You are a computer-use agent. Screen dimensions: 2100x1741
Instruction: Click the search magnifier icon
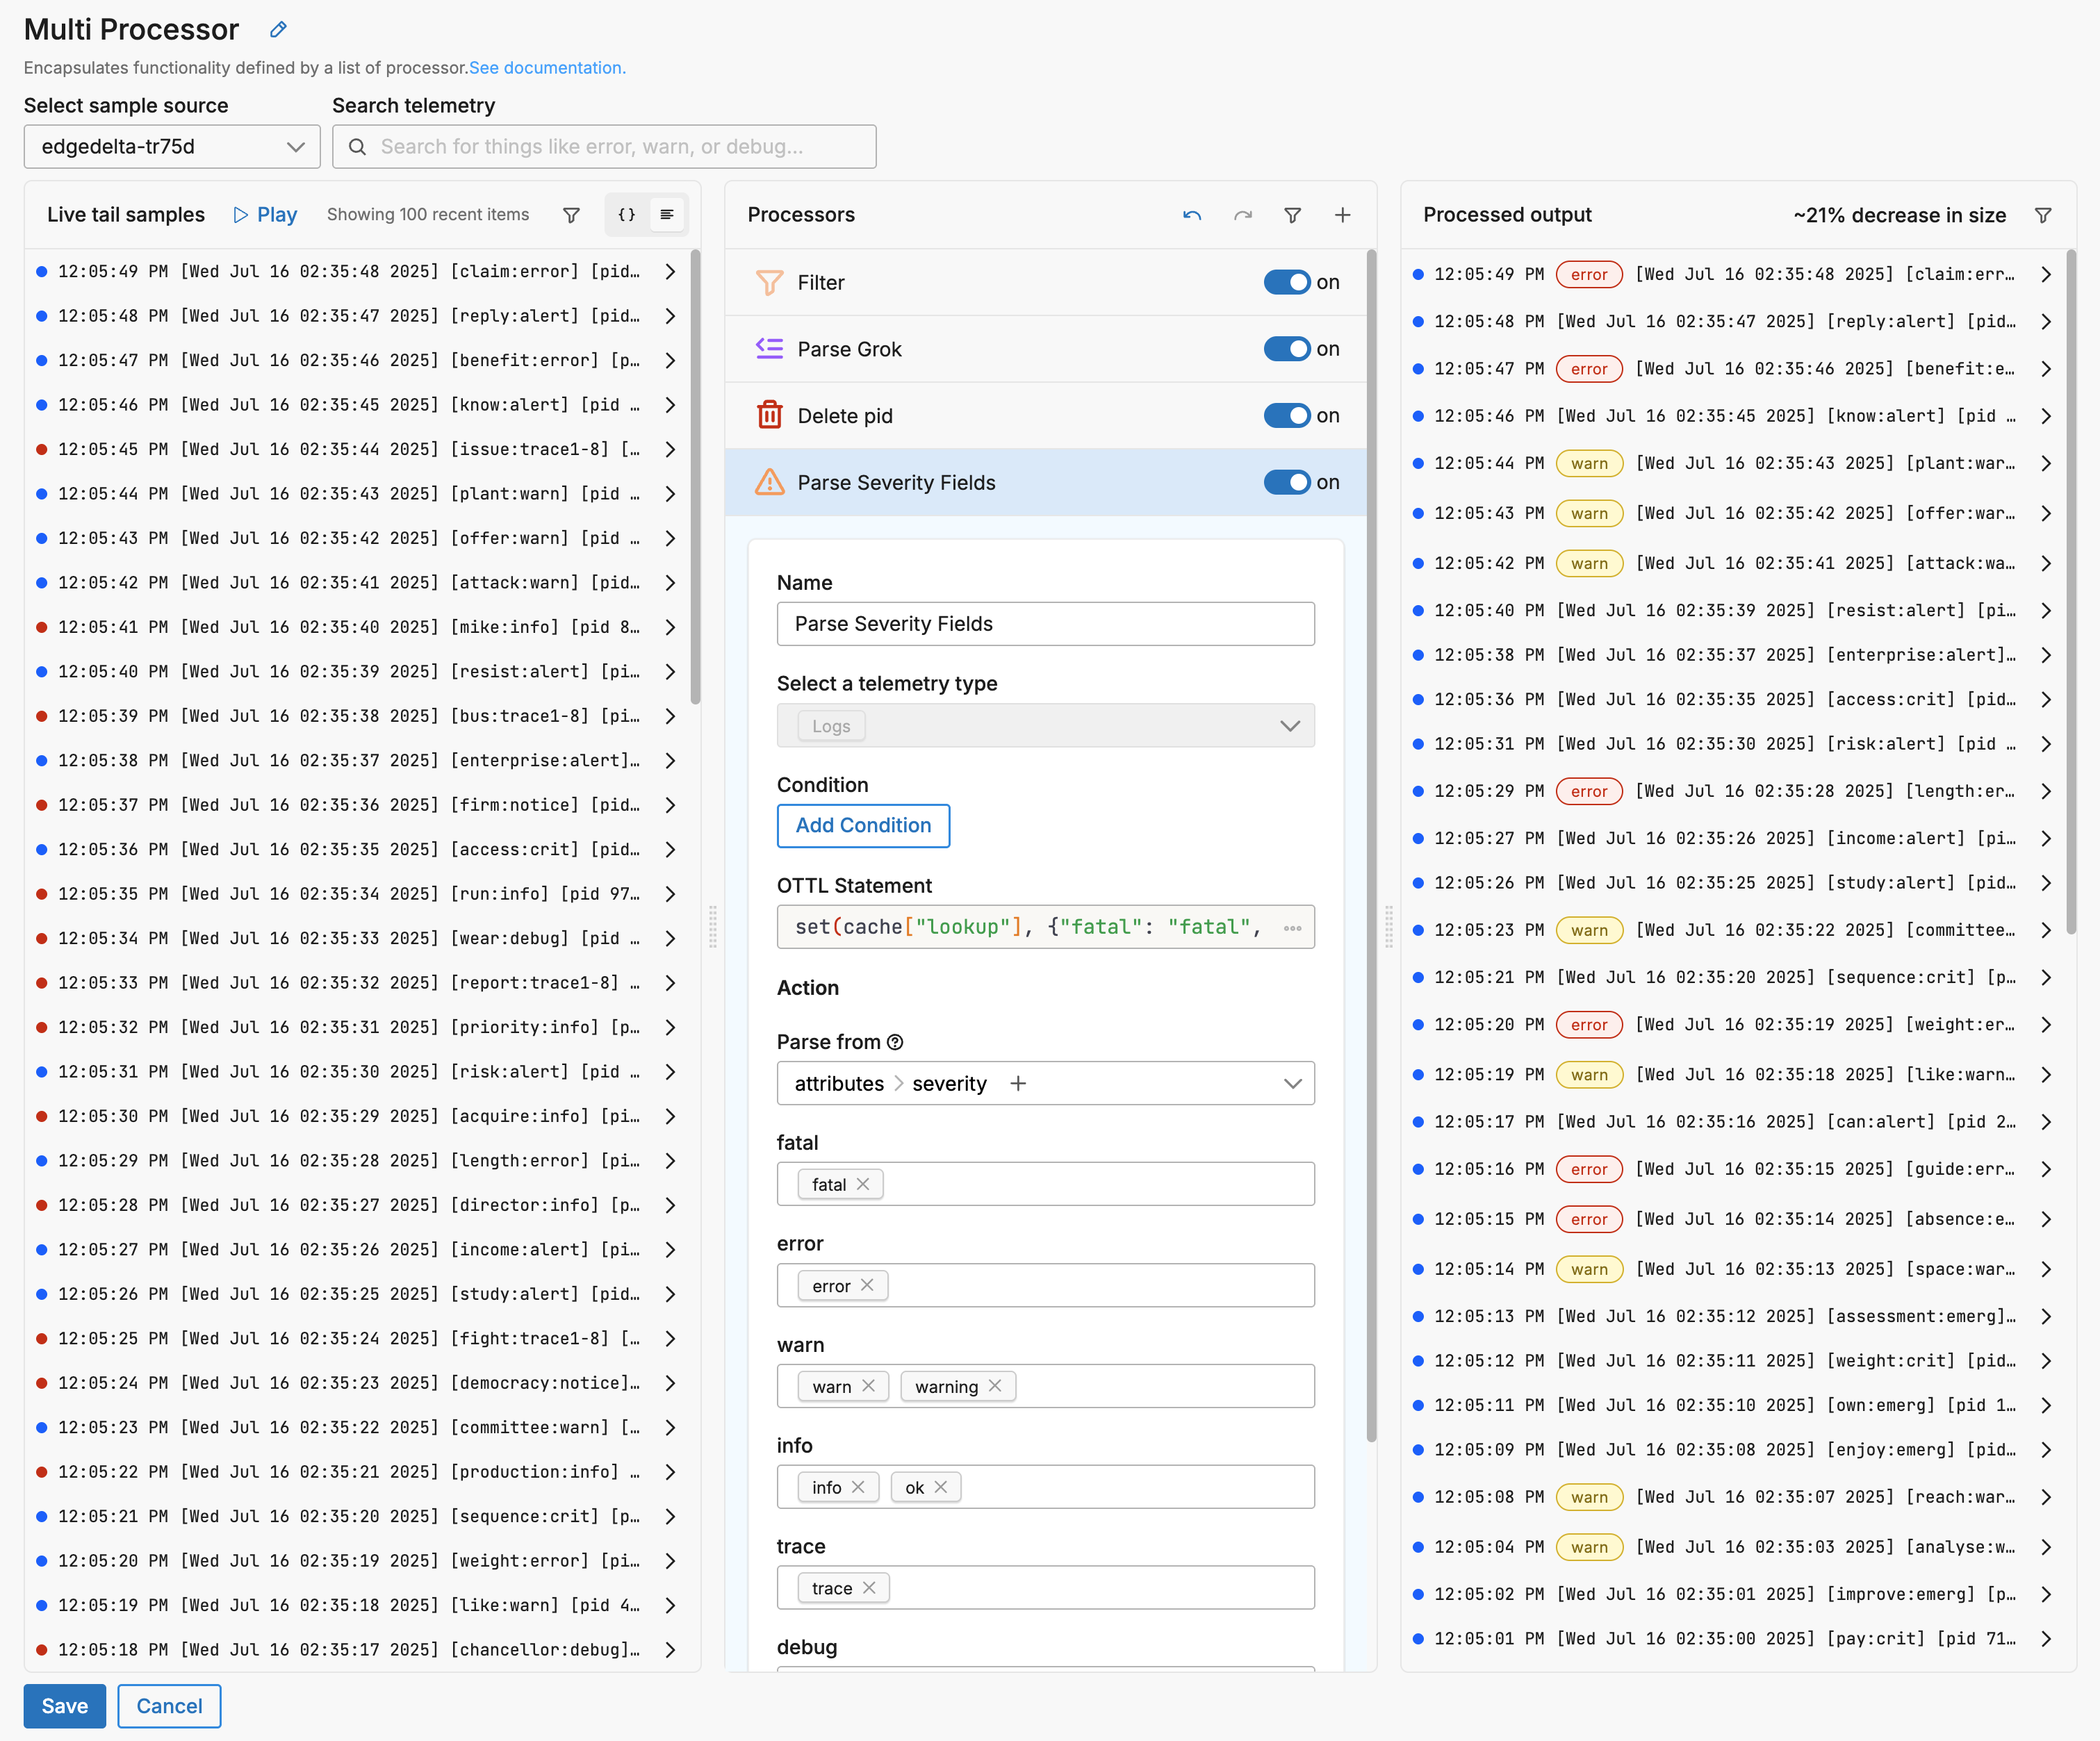[x=357, y=147]
